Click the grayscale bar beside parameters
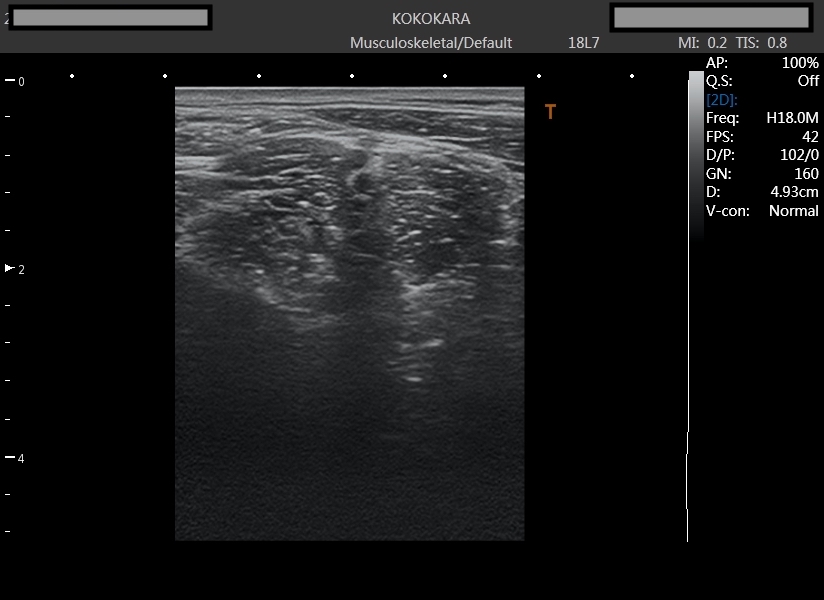The image size is (824, 600). click(696, 156)
